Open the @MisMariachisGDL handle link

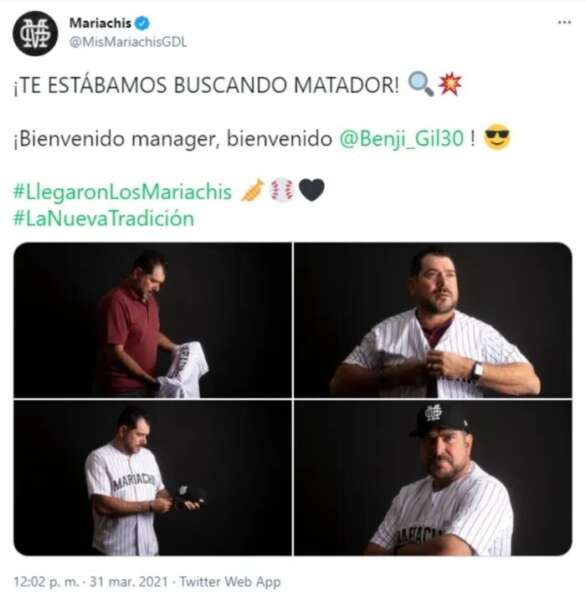(128, 42)
